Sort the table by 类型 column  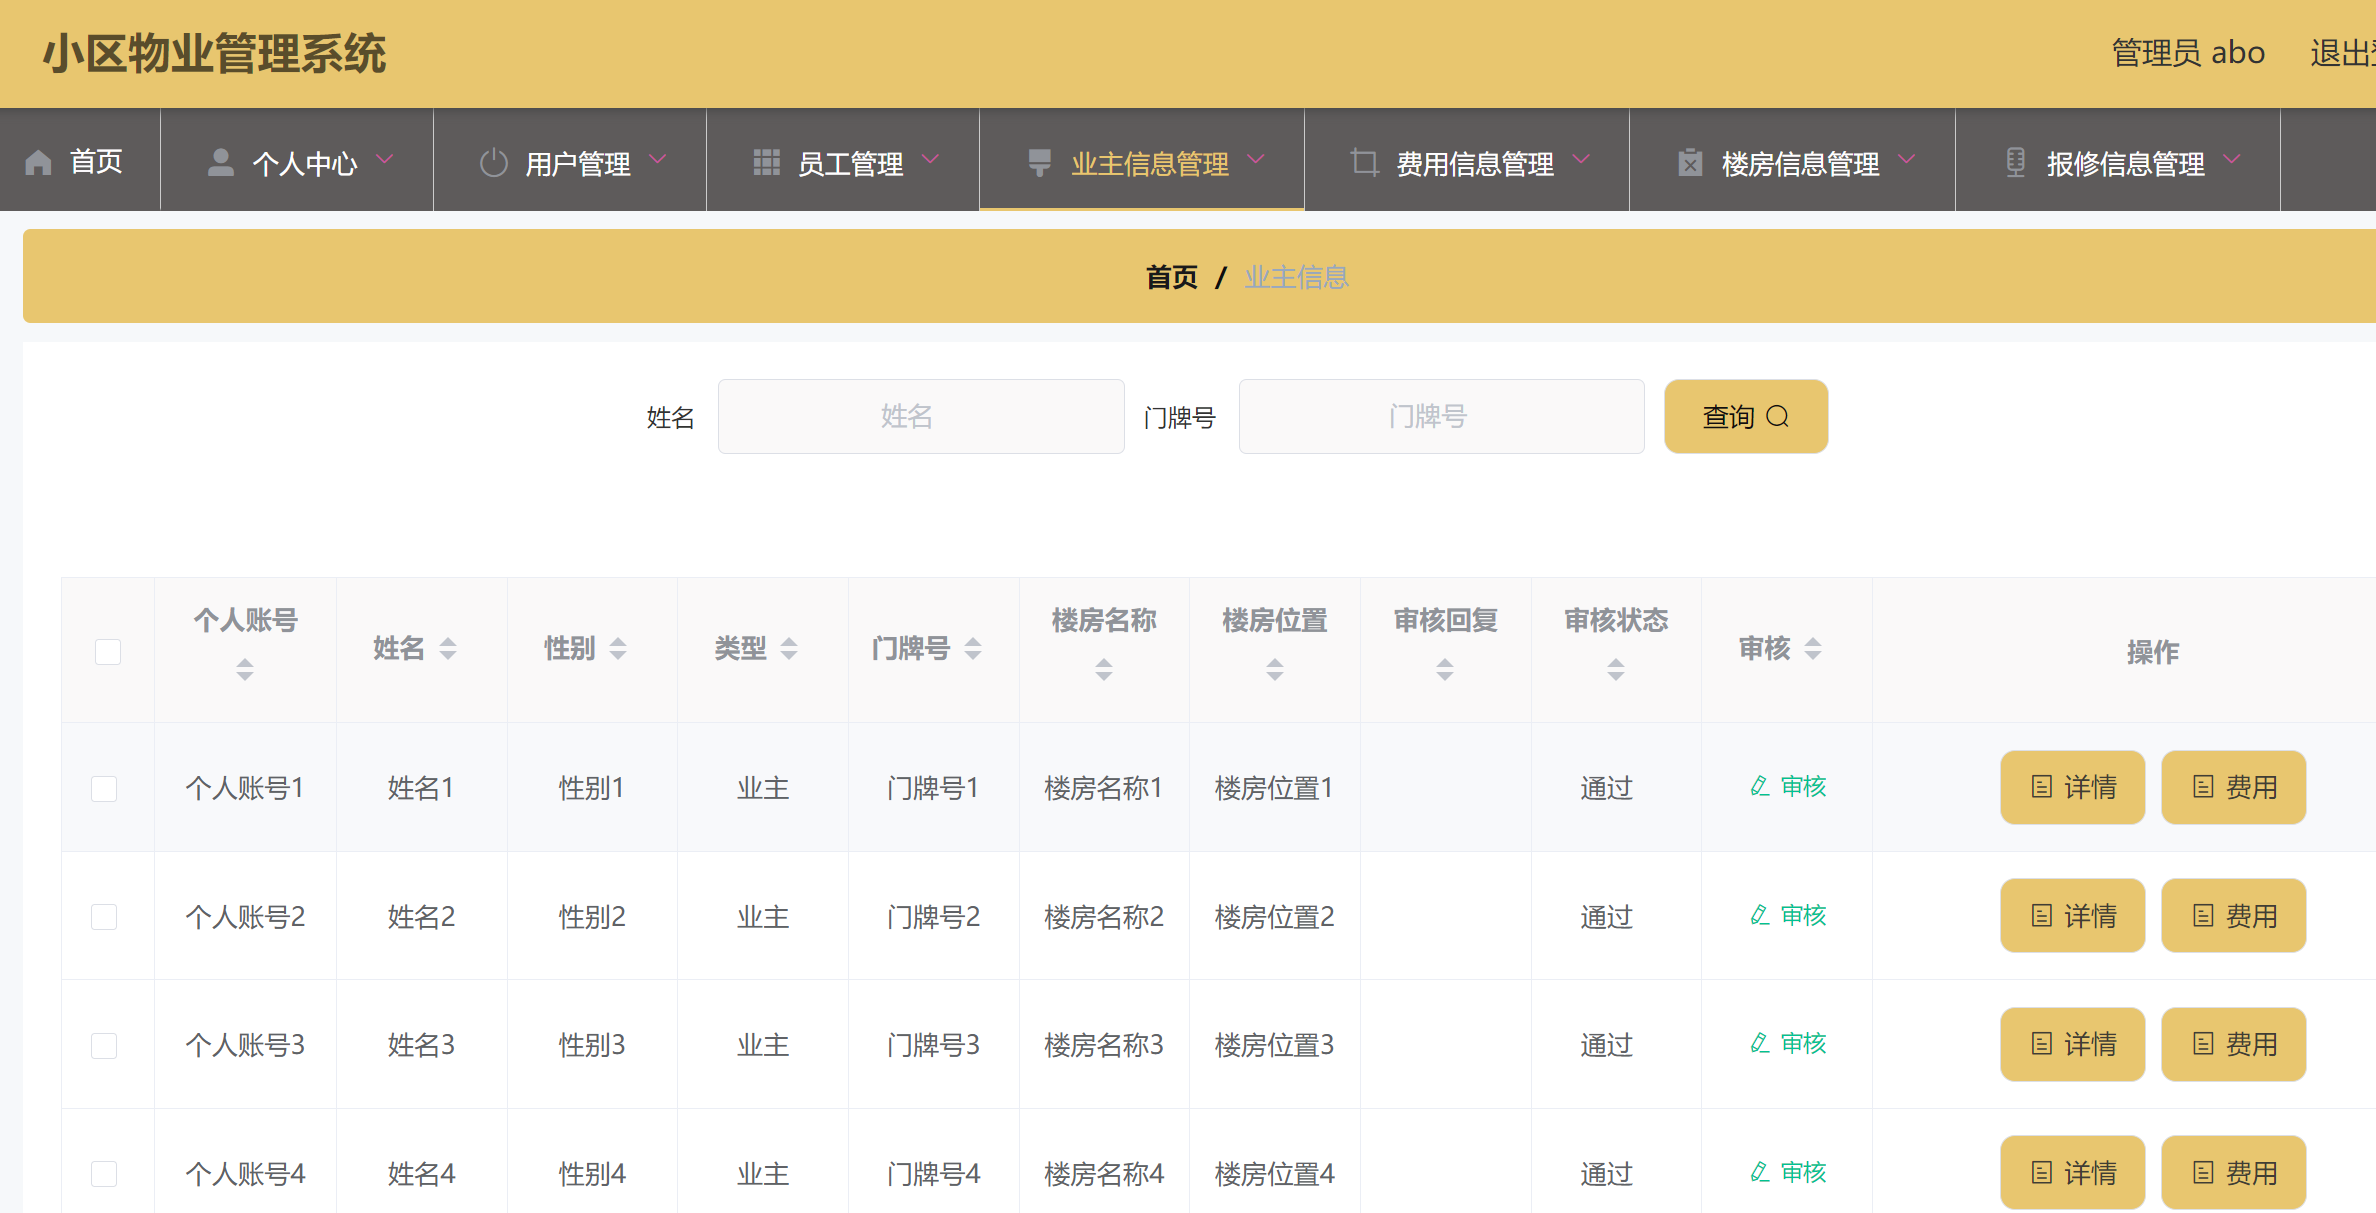click(789, 649)
